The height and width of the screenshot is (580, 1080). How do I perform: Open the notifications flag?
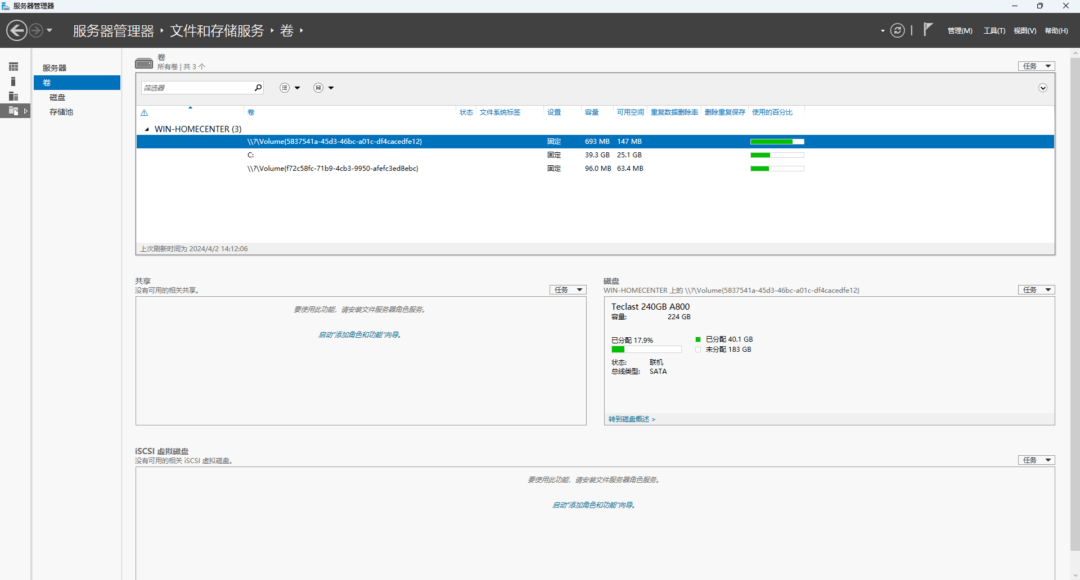point(928,30)
